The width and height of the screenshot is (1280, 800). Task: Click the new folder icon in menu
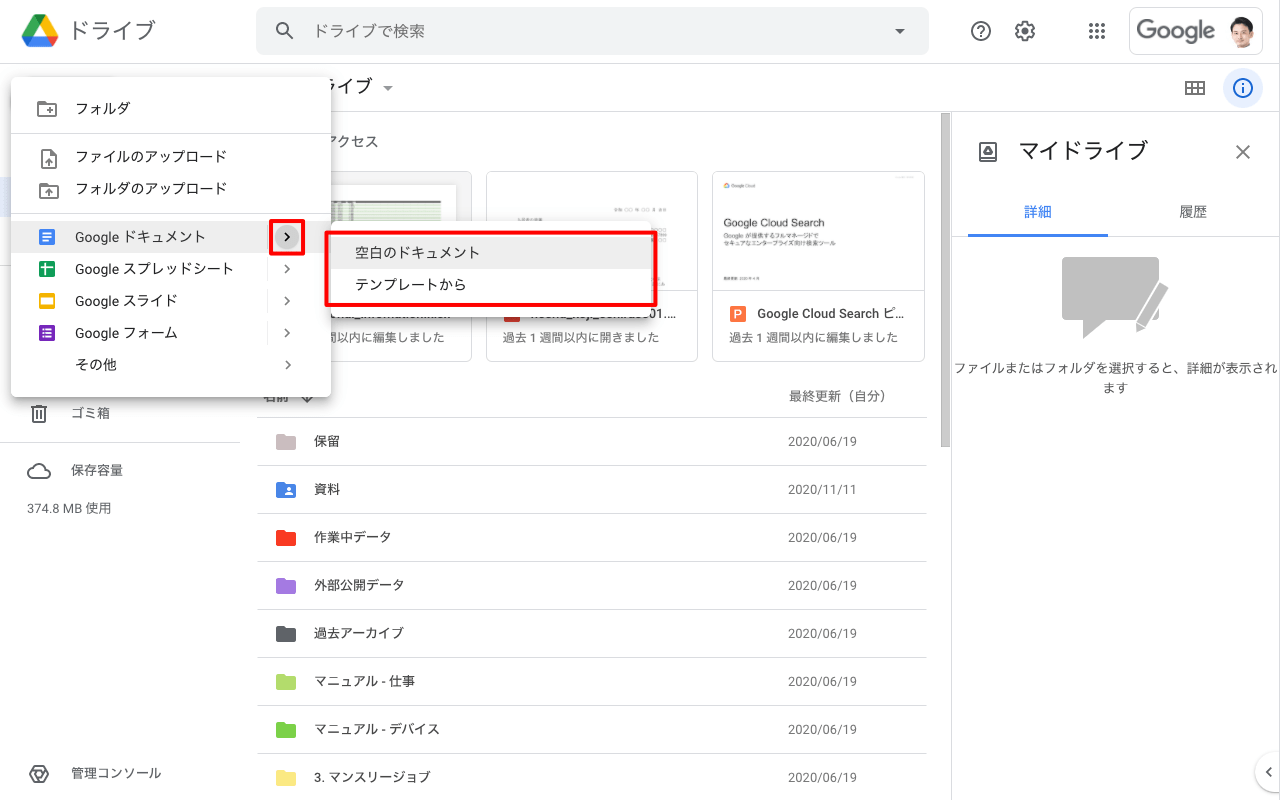[x=47, y=109]
